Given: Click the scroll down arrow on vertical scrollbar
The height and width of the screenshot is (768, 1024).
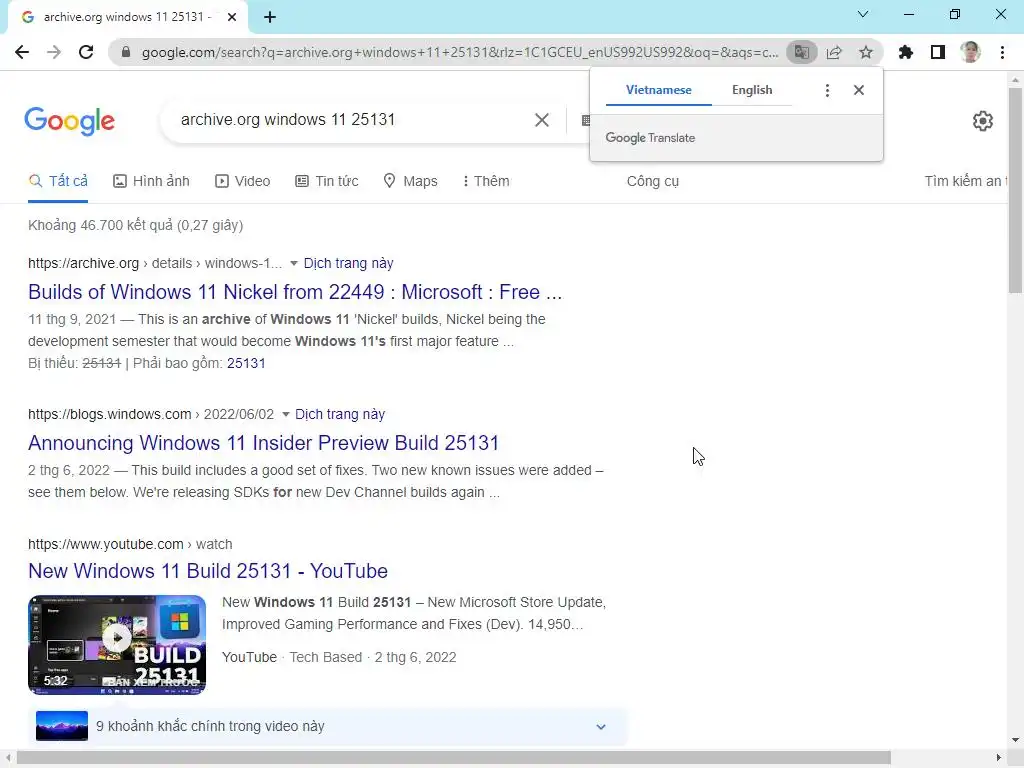Looking at the screenshot, I should pyautogui.click(x=1015, y=741).
